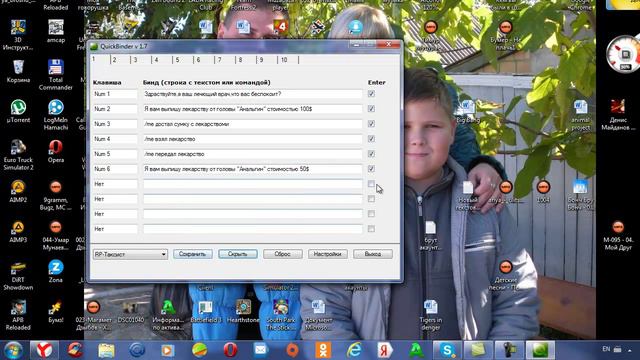Click bind text field for Num 3
This screenshot has height=360, width=640.
click(x=252, y=124)
